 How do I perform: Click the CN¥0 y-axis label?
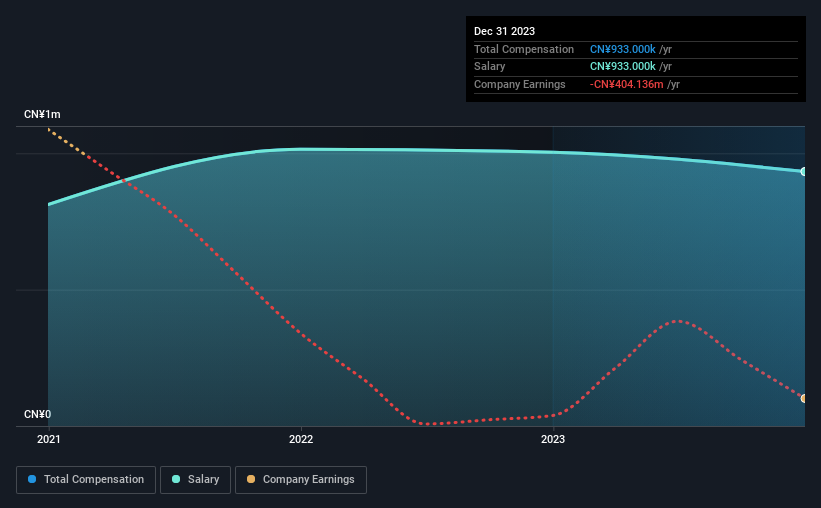click(x=38, y=414)
